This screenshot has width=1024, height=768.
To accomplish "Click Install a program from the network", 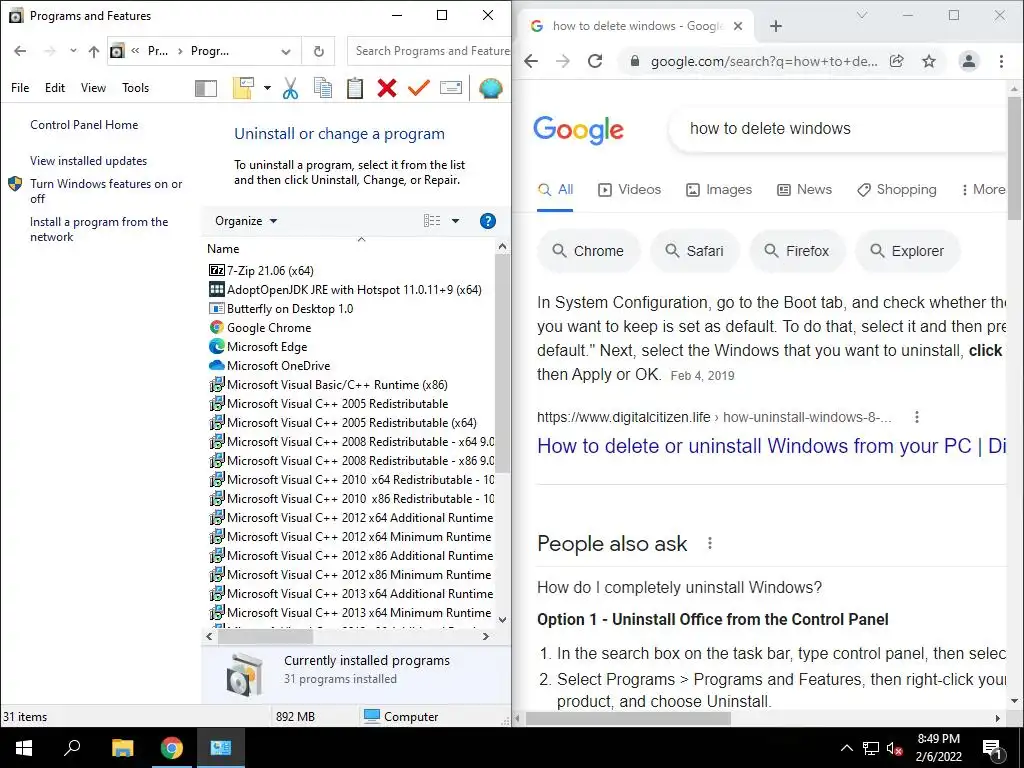I will (99, 229).
